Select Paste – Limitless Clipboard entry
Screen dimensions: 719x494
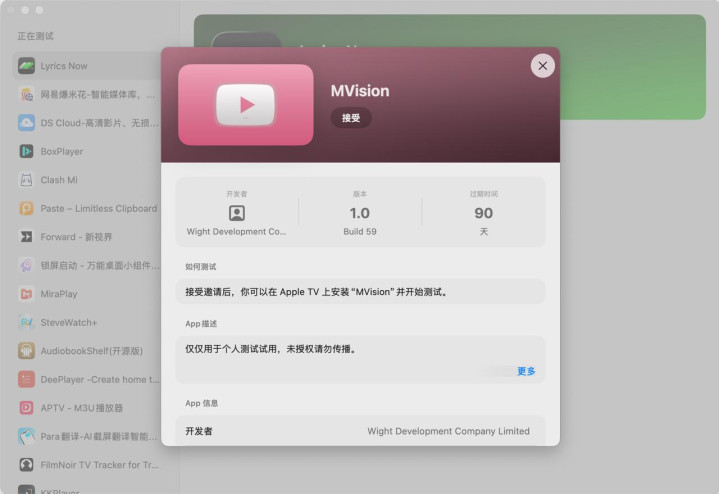pos(87,208)
